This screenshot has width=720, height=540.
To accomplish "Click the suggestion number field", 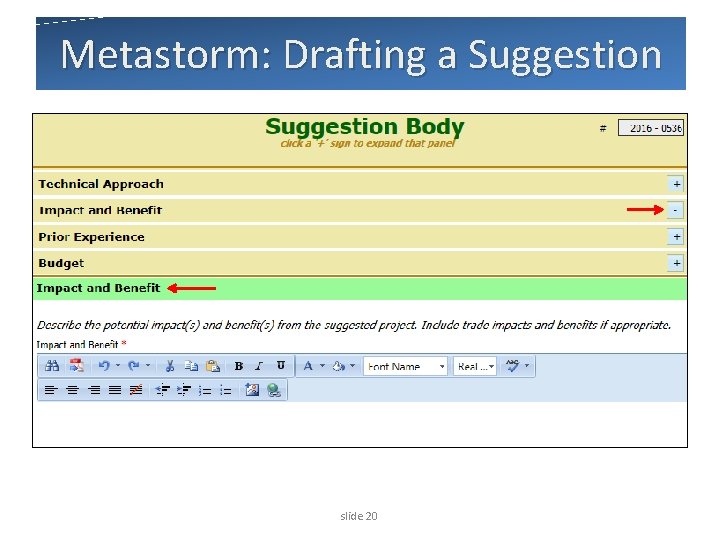I will pos(651,128).
